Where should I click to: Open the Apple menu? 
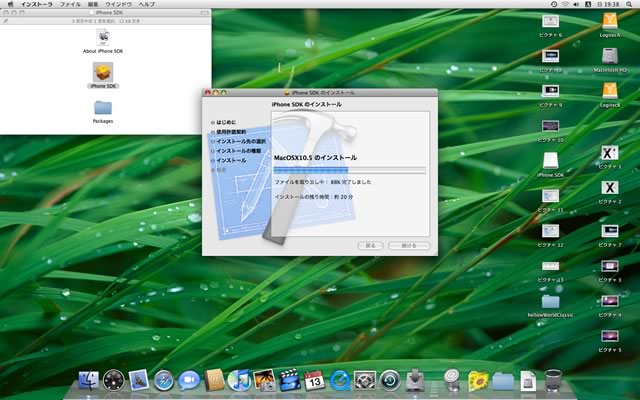point(10,4)
